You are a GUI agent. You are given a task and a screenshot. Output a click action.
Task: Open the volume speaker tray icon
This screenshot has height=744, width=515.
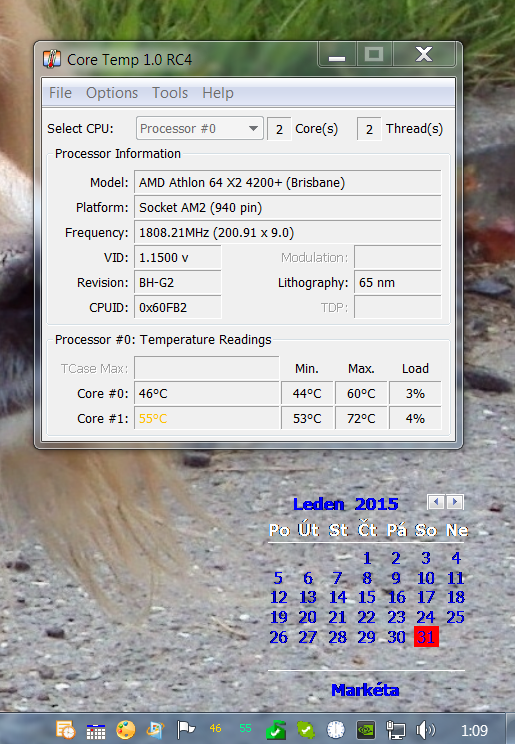click(426, 730)
